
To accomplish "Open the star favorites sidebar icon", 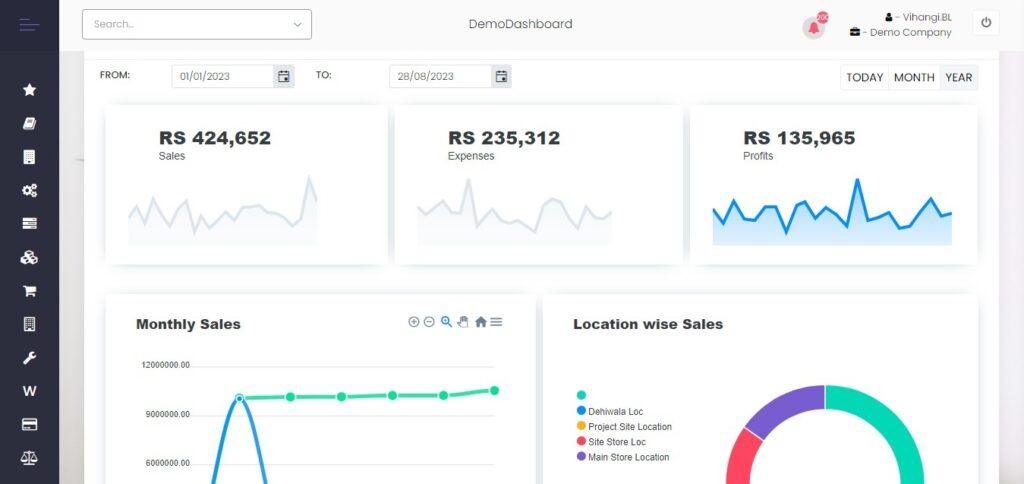I will [x=29, y=90].
